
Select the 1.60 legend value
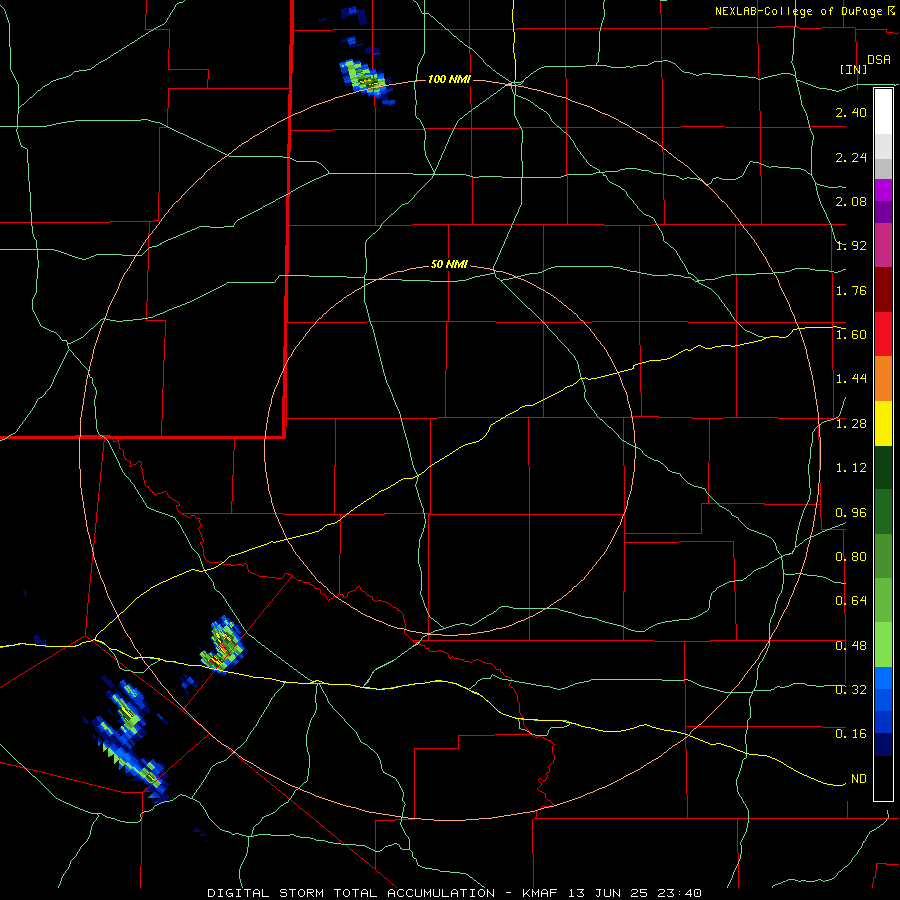point(851,335)
